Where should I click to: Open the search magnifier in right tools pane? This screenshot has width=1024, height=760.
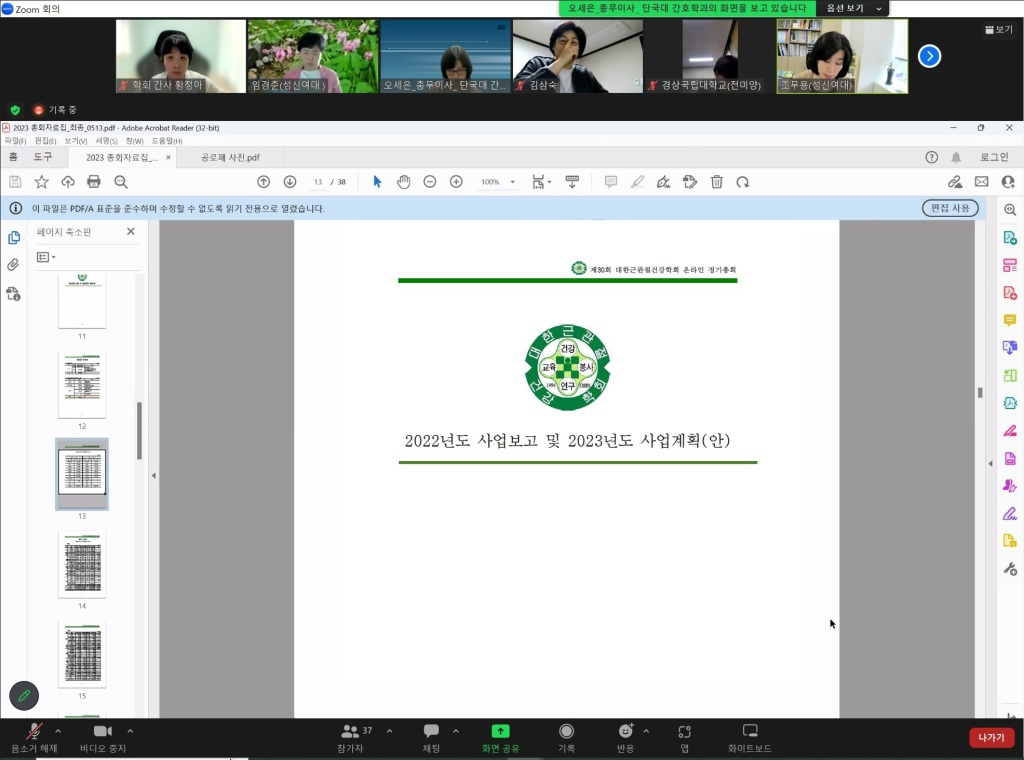click(1010, 210)
